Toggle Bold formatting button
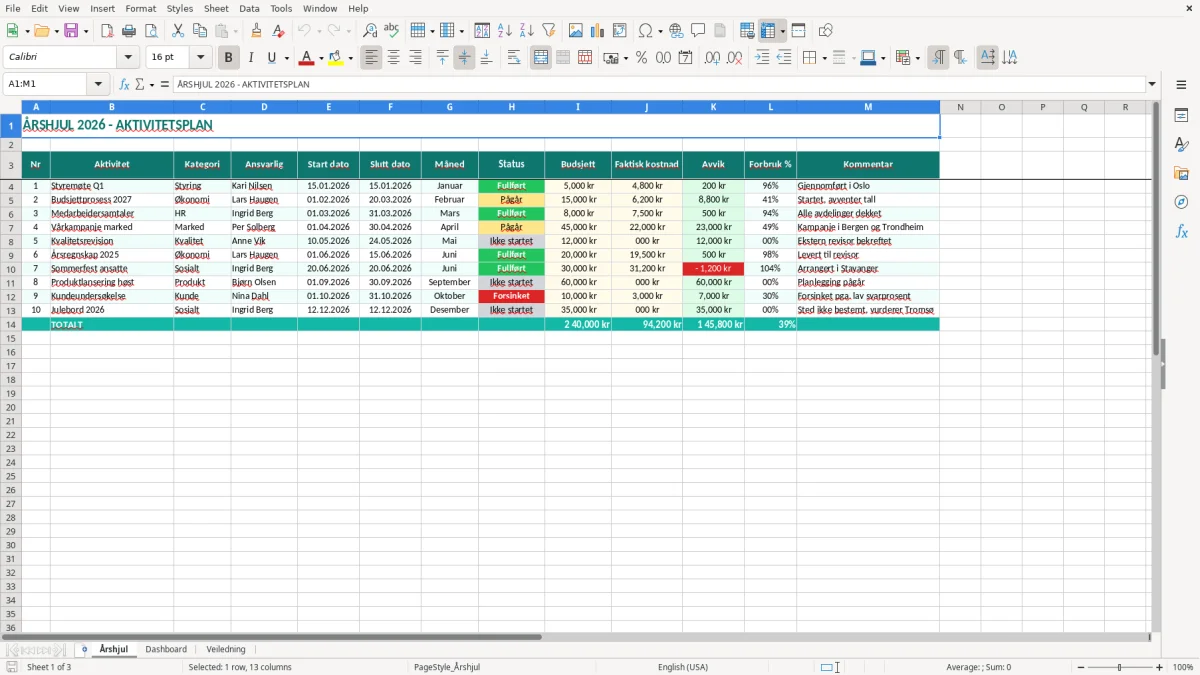Viewport: 1200px width, 675px height. pyautogui.click(x=228, y=58)
